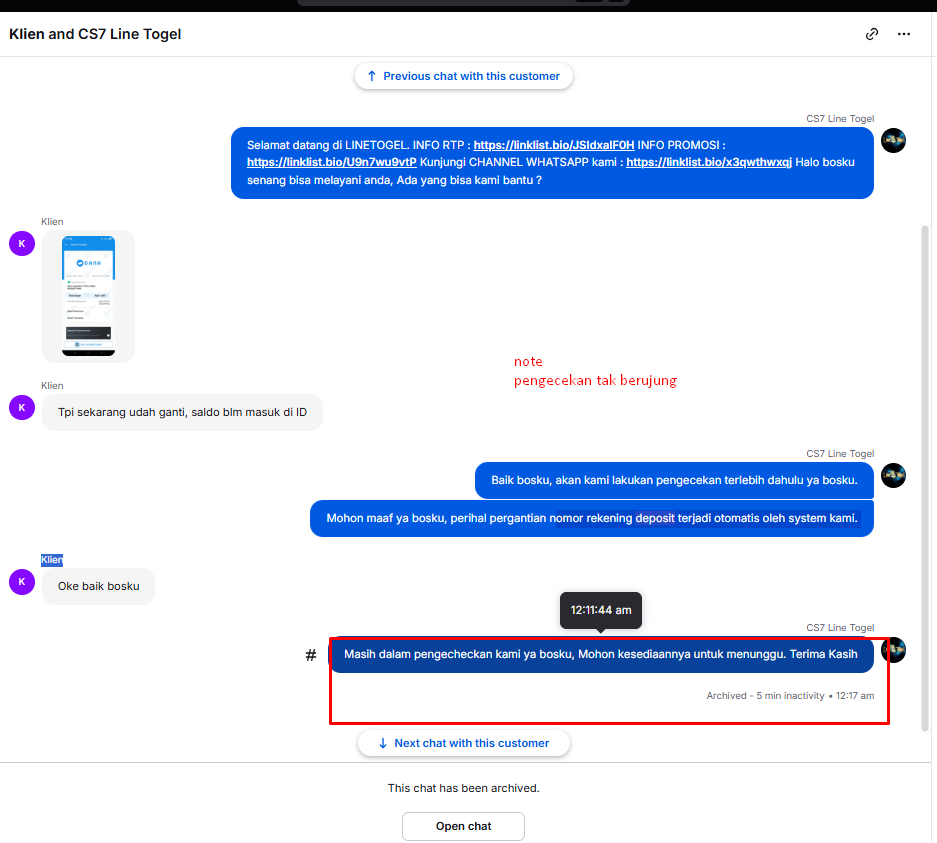Go to previous chat with this customer
Image resolution: width=937 pixels, height=843 pixels.
coord(463,76)
